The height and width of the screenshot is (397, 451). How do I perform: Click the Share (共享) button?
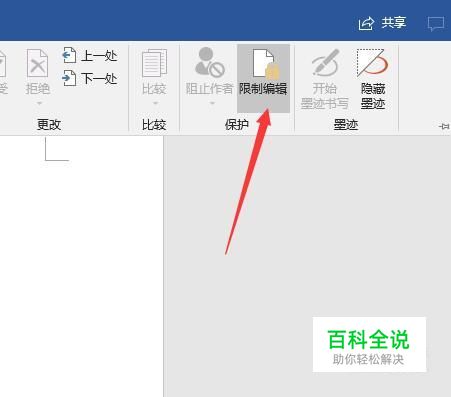(x=382, y=23)
